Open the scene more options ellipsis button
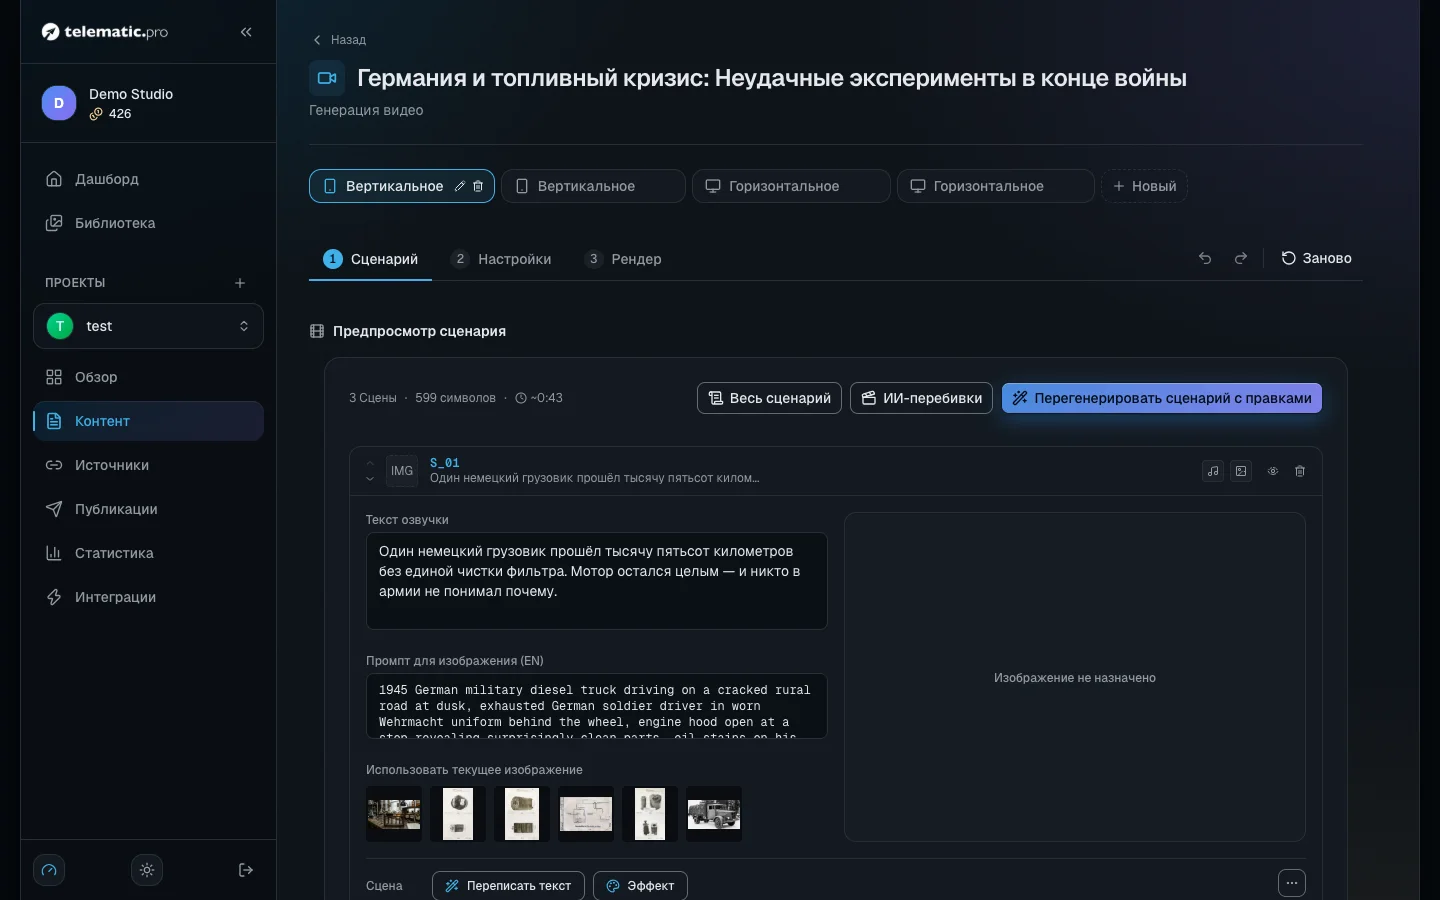This screenshot has height=900, width=1440. tap(1292, 883)
